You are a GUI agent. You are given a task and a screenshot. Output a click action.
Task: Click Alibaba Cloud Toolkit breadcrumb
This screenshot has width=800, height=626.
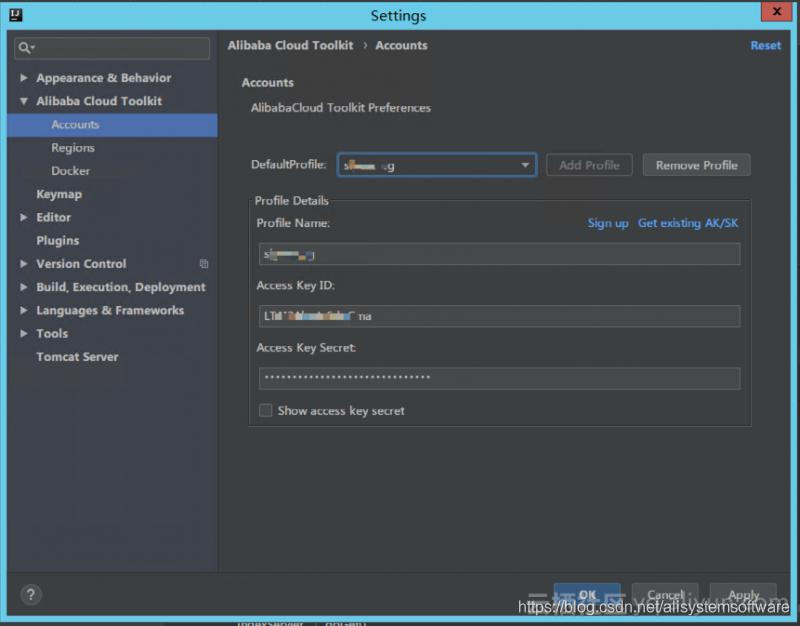click(x=290, y=45)
